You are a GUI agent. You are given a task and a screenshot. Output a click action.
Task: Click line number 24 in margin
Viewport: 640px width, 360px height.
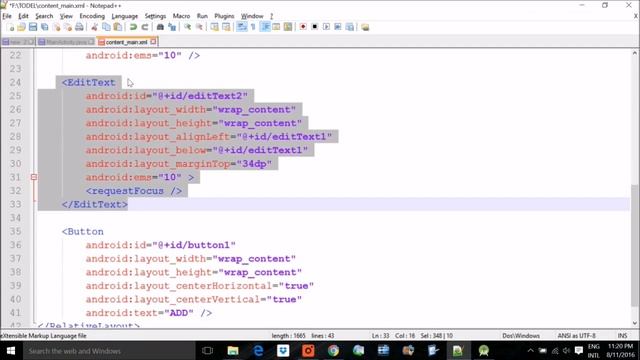click(x=15, y=82)
